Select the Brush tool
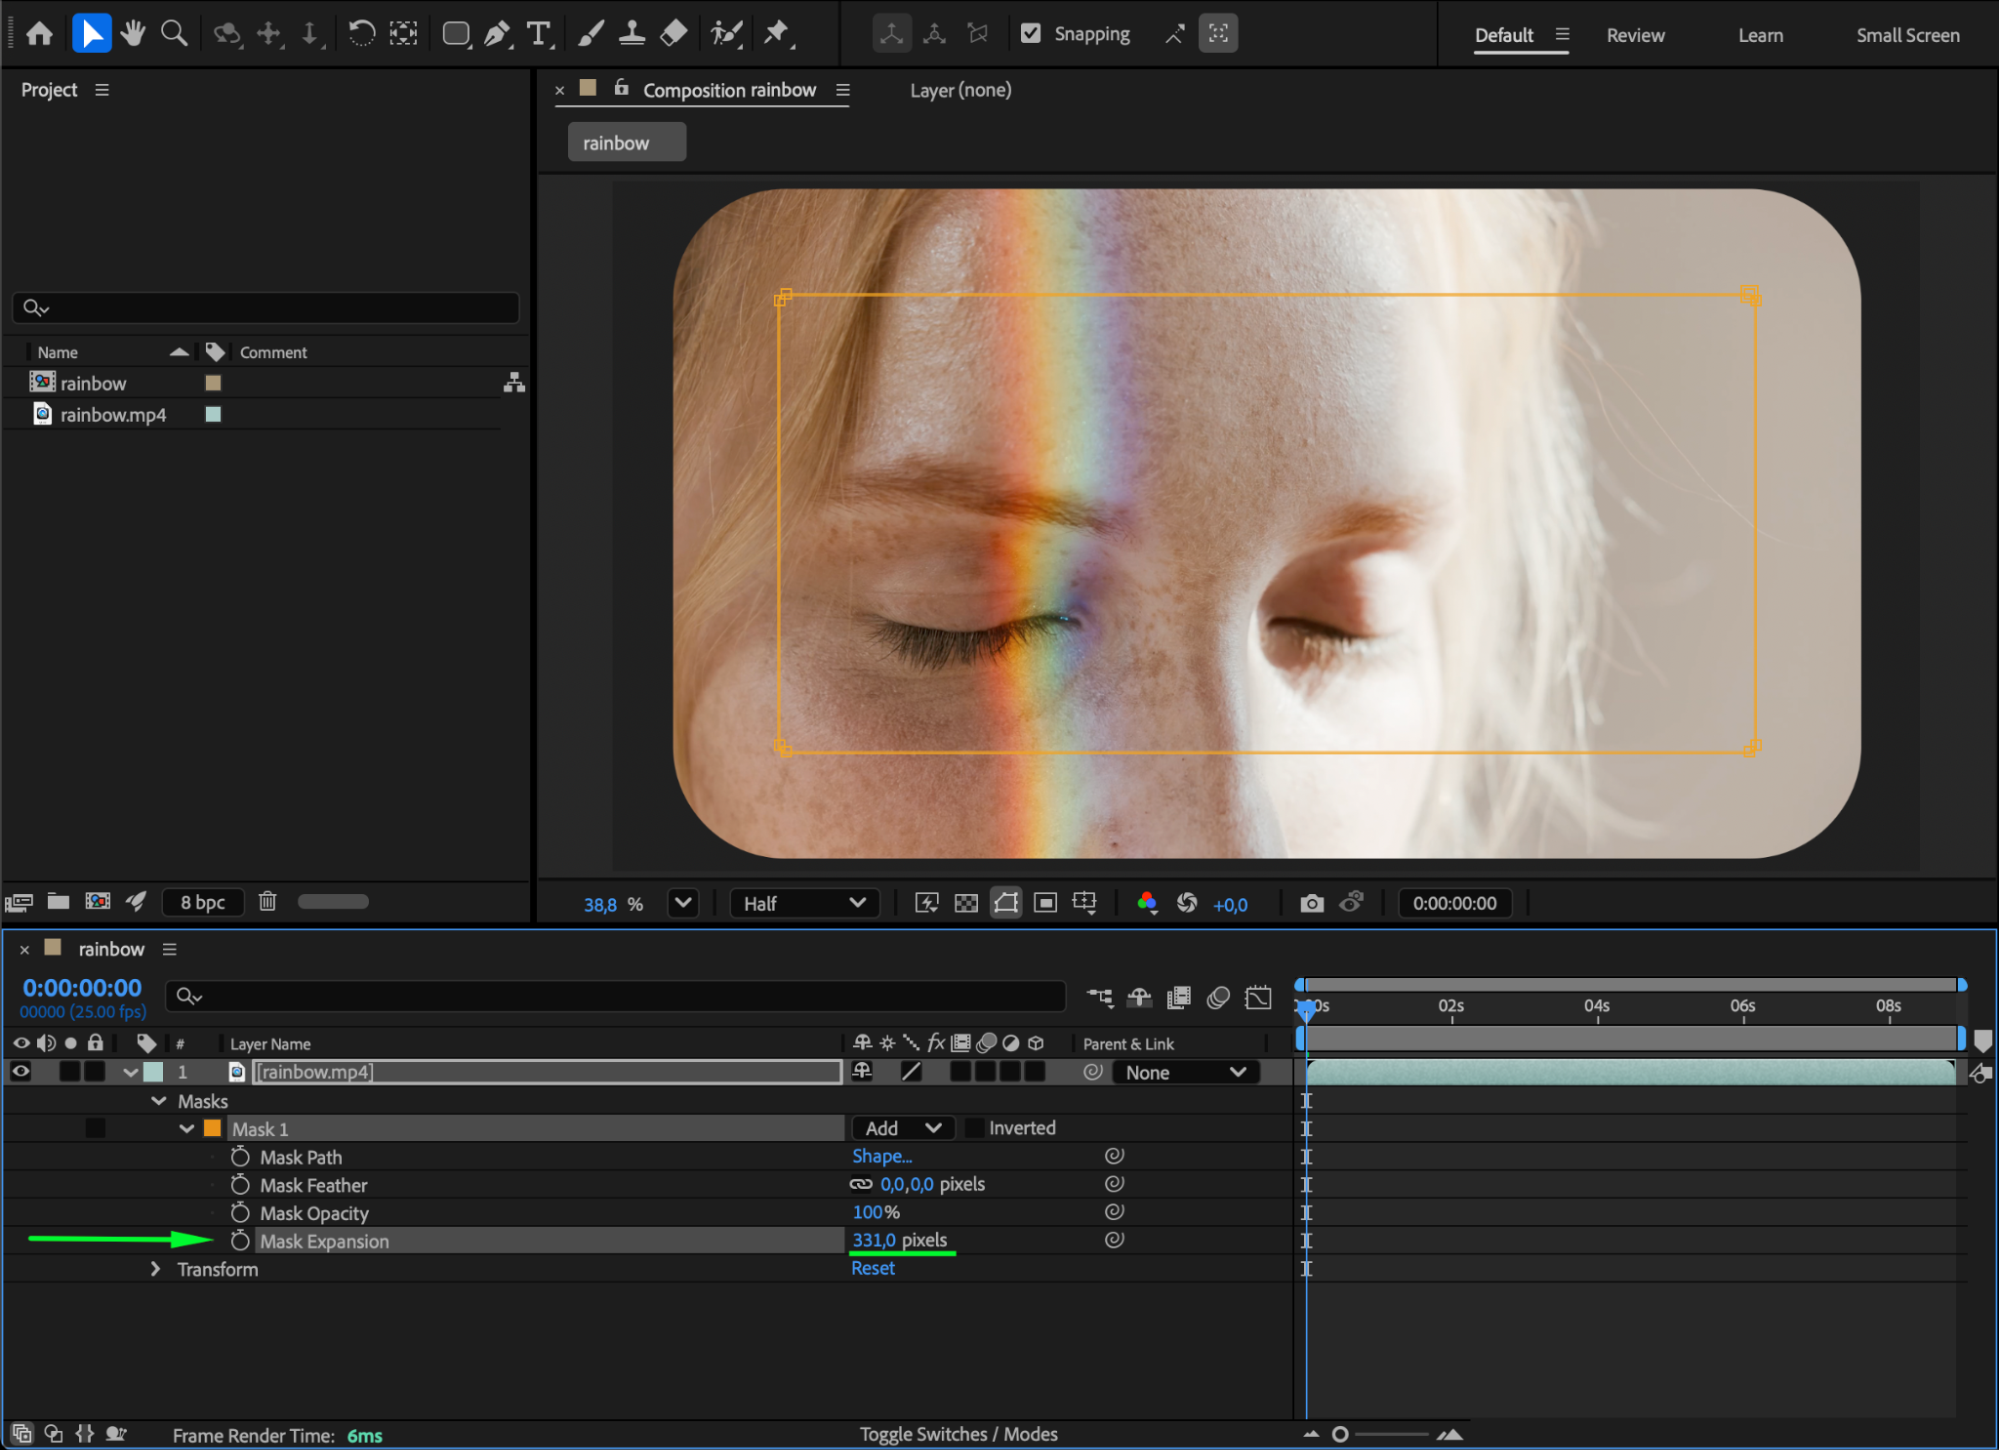This screenshot has width=1999, height=1451. [x=590, y=34]
